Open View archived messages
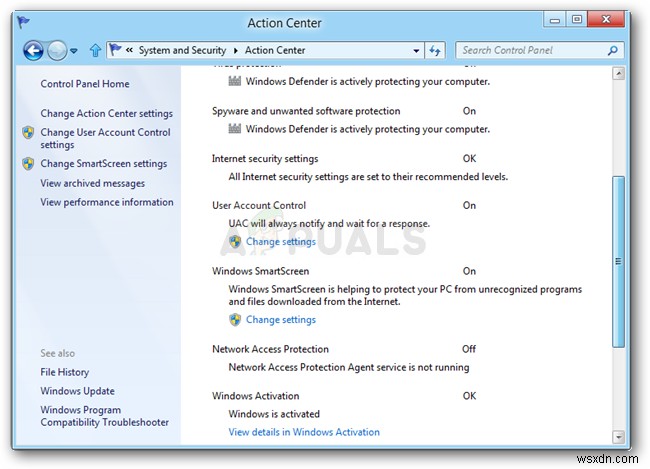The image size is (650, 469). coord(92,183)
